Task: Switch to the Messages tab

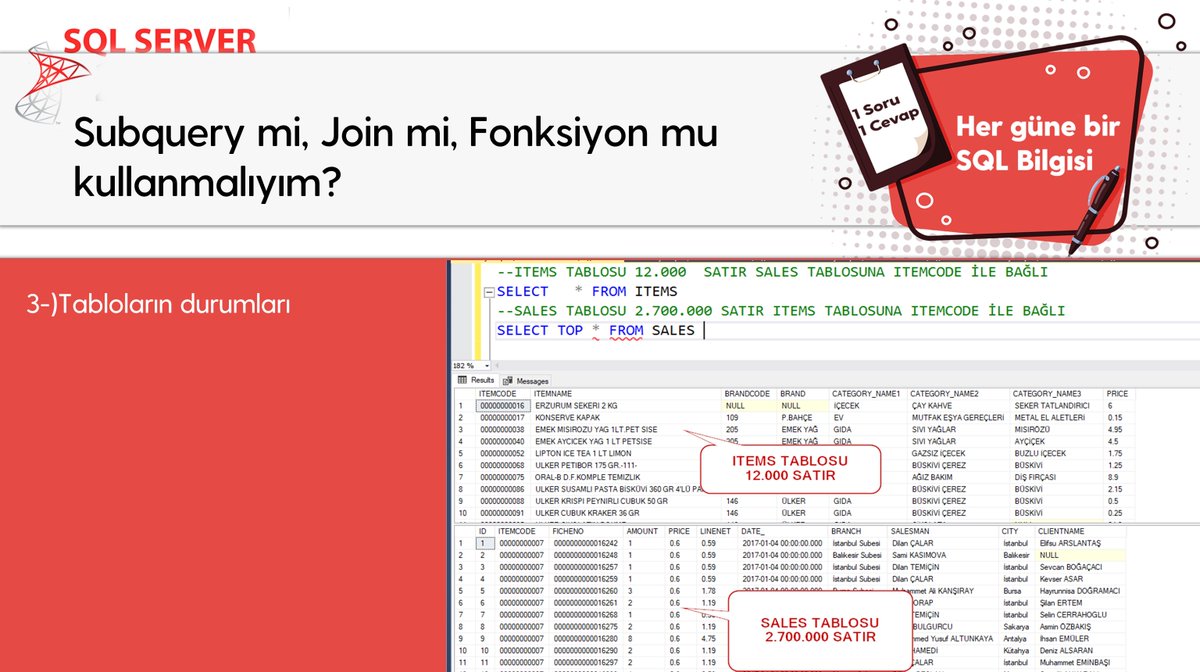Action: [527, 381]
